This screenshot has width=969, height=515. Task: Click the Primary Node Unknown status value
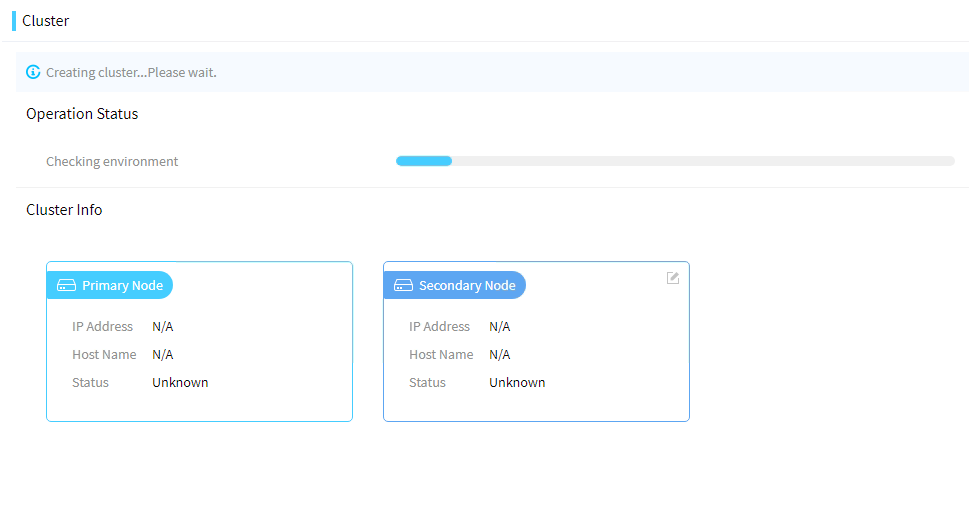(180, 382)
